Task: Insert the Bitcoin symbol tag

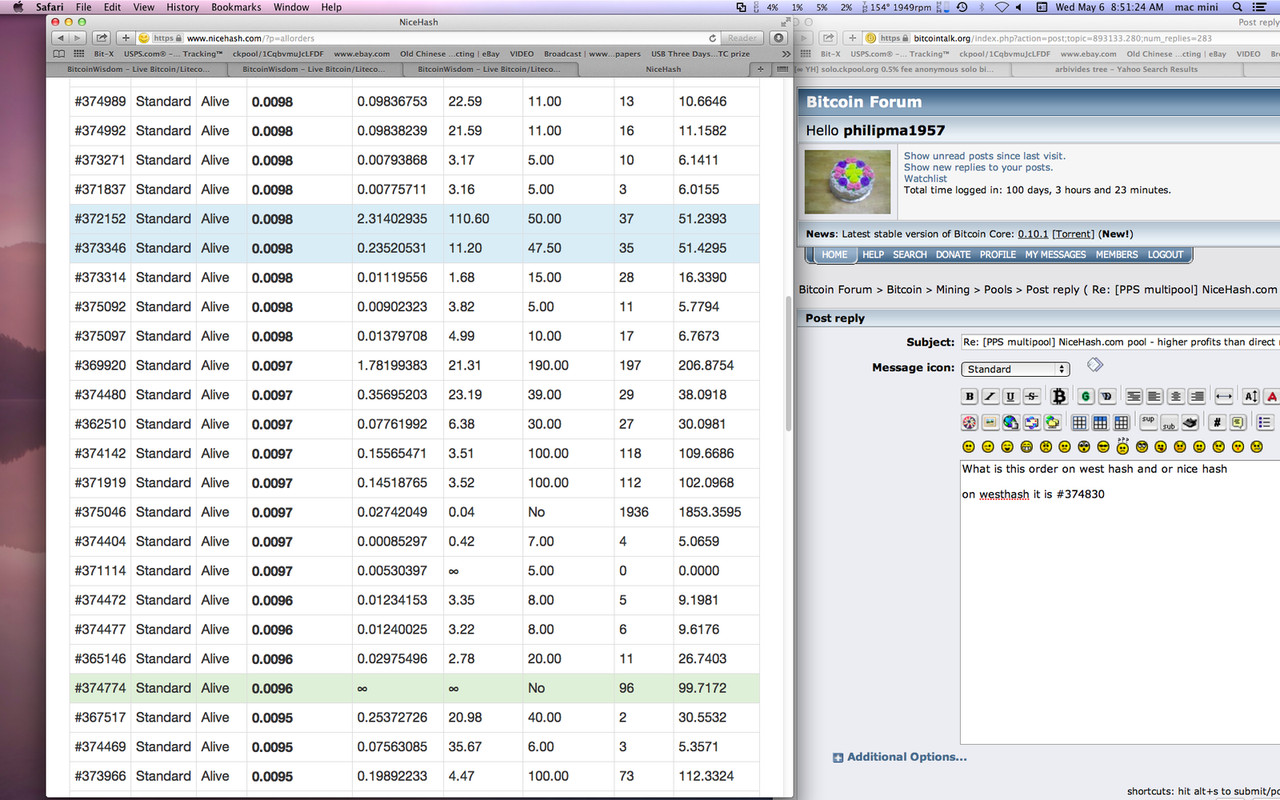Action: (x=1059, y=397)
